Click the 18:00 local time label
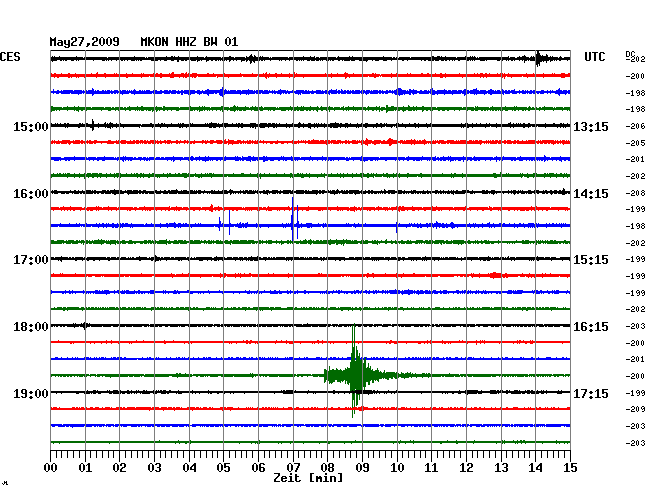The image size is (650, 494). pos(31,327)
